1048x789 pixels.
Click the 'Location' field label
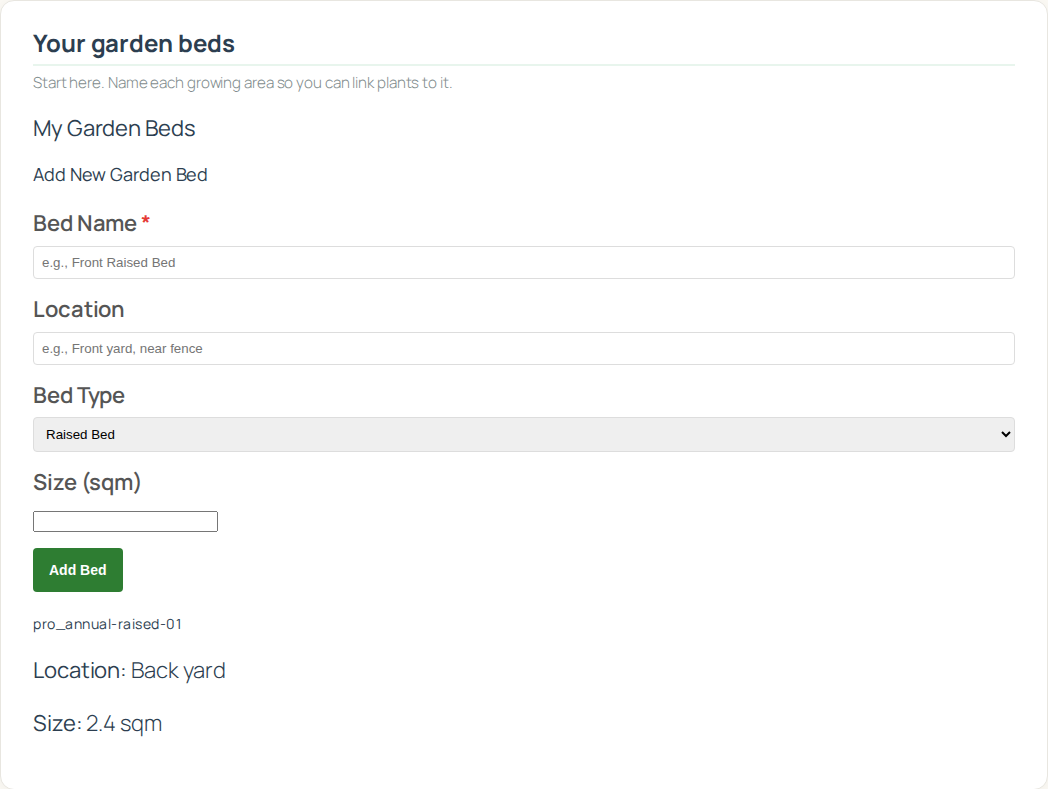click(79, 309)
